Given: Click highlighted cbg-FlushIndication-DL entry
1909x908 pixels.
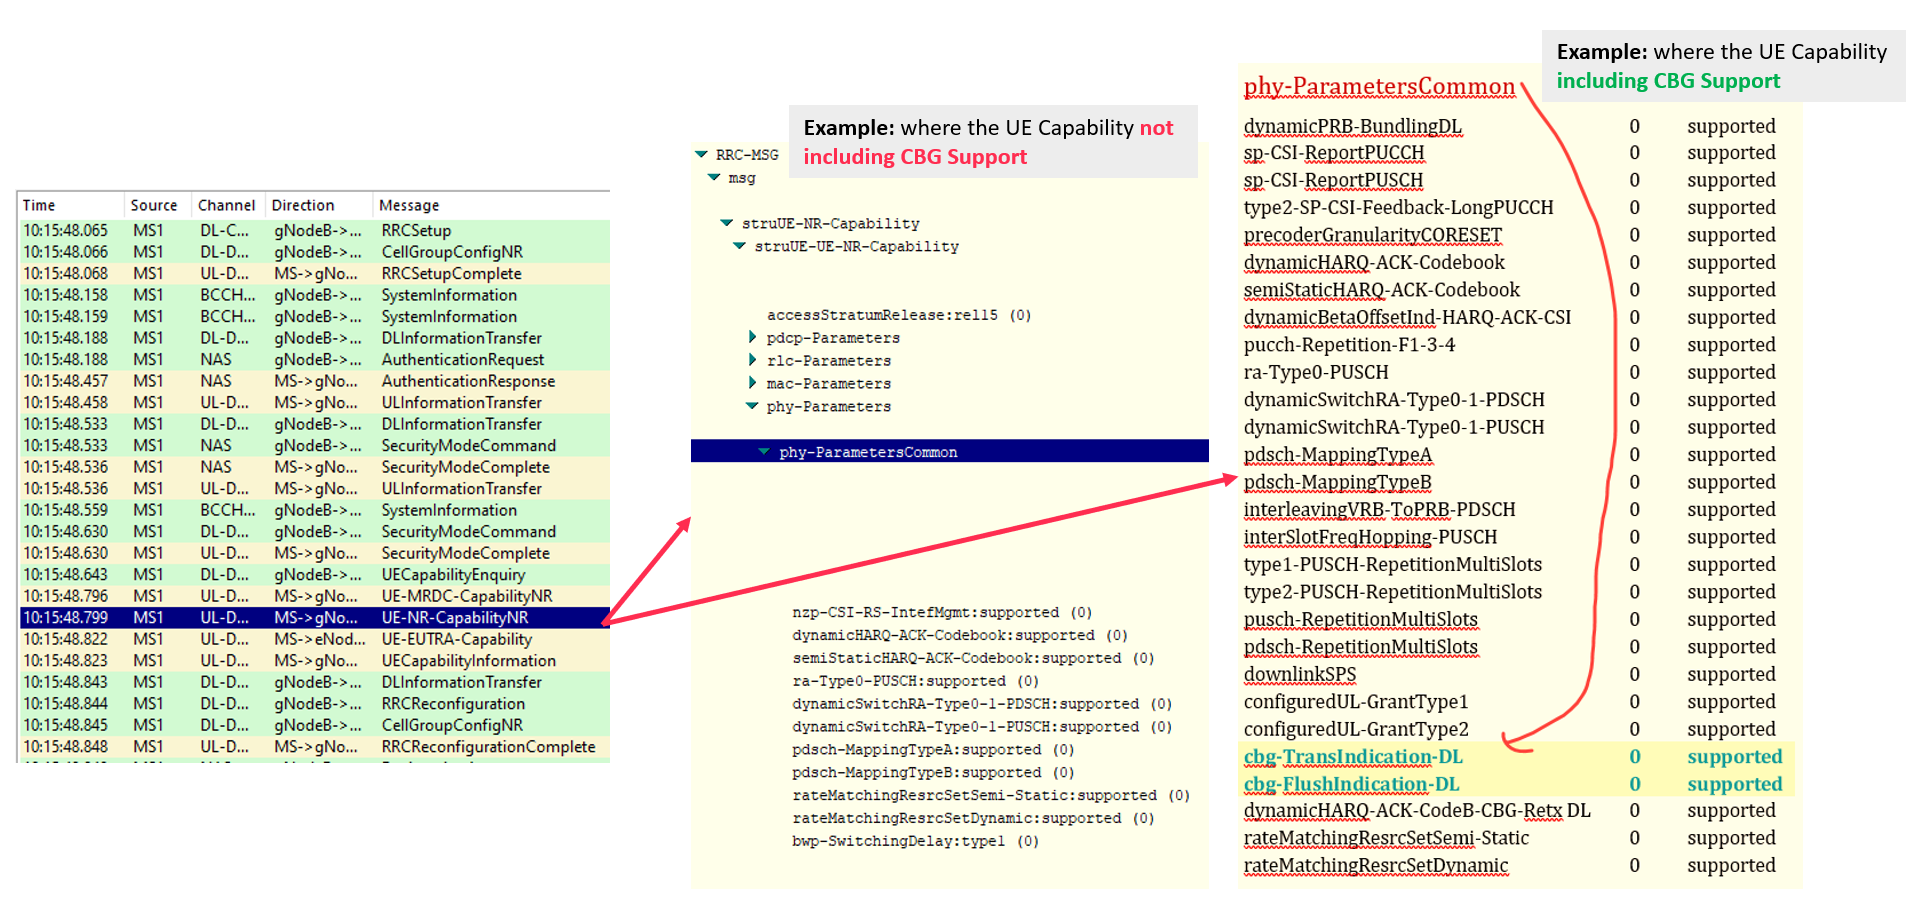Looking at the screenshot, I should 1351,784.
